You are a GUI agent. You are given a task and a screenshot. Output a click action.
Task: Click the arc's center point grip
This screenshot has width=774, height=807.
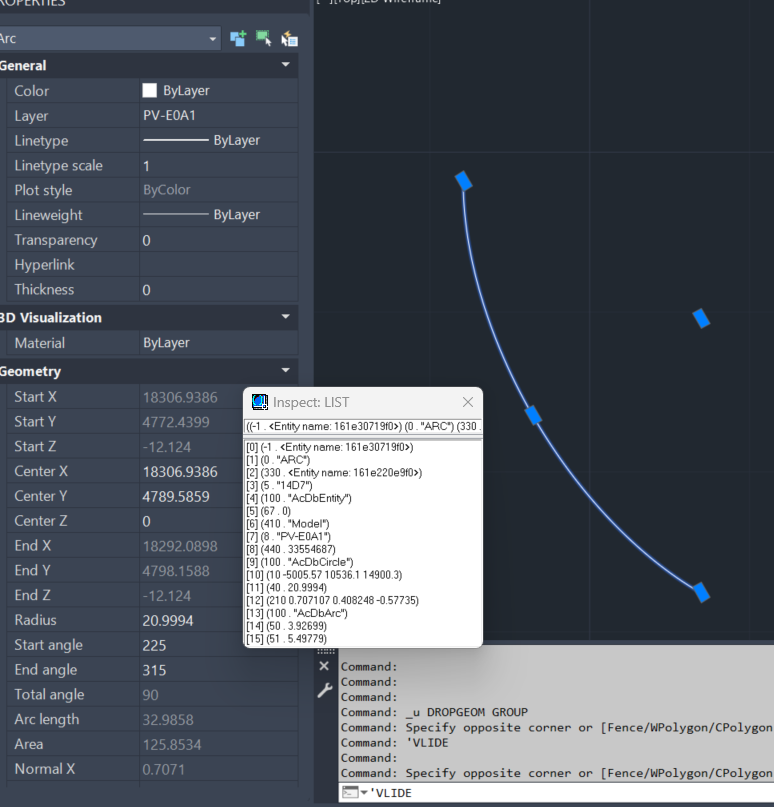[x=701, y=318]
